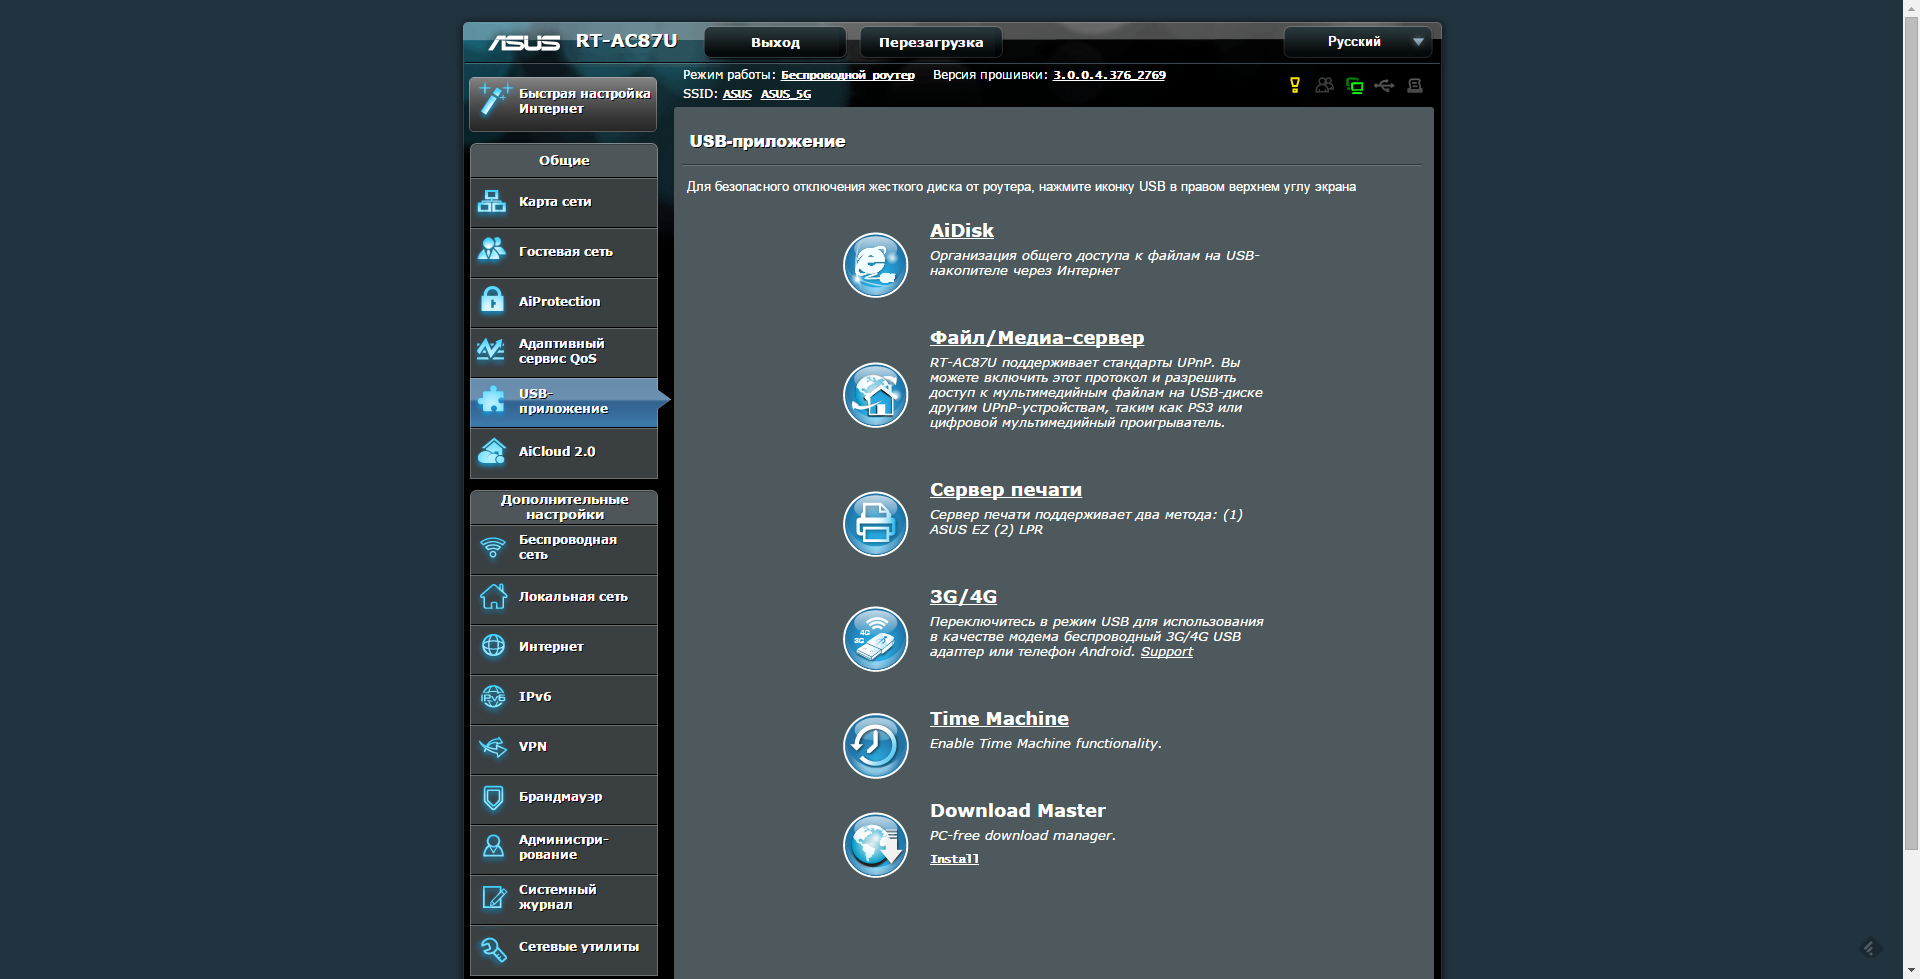This screenshot has width=1920, height=979.
Task: Open Гостевая сеть menu item
Action: click(x=564, y=252)
